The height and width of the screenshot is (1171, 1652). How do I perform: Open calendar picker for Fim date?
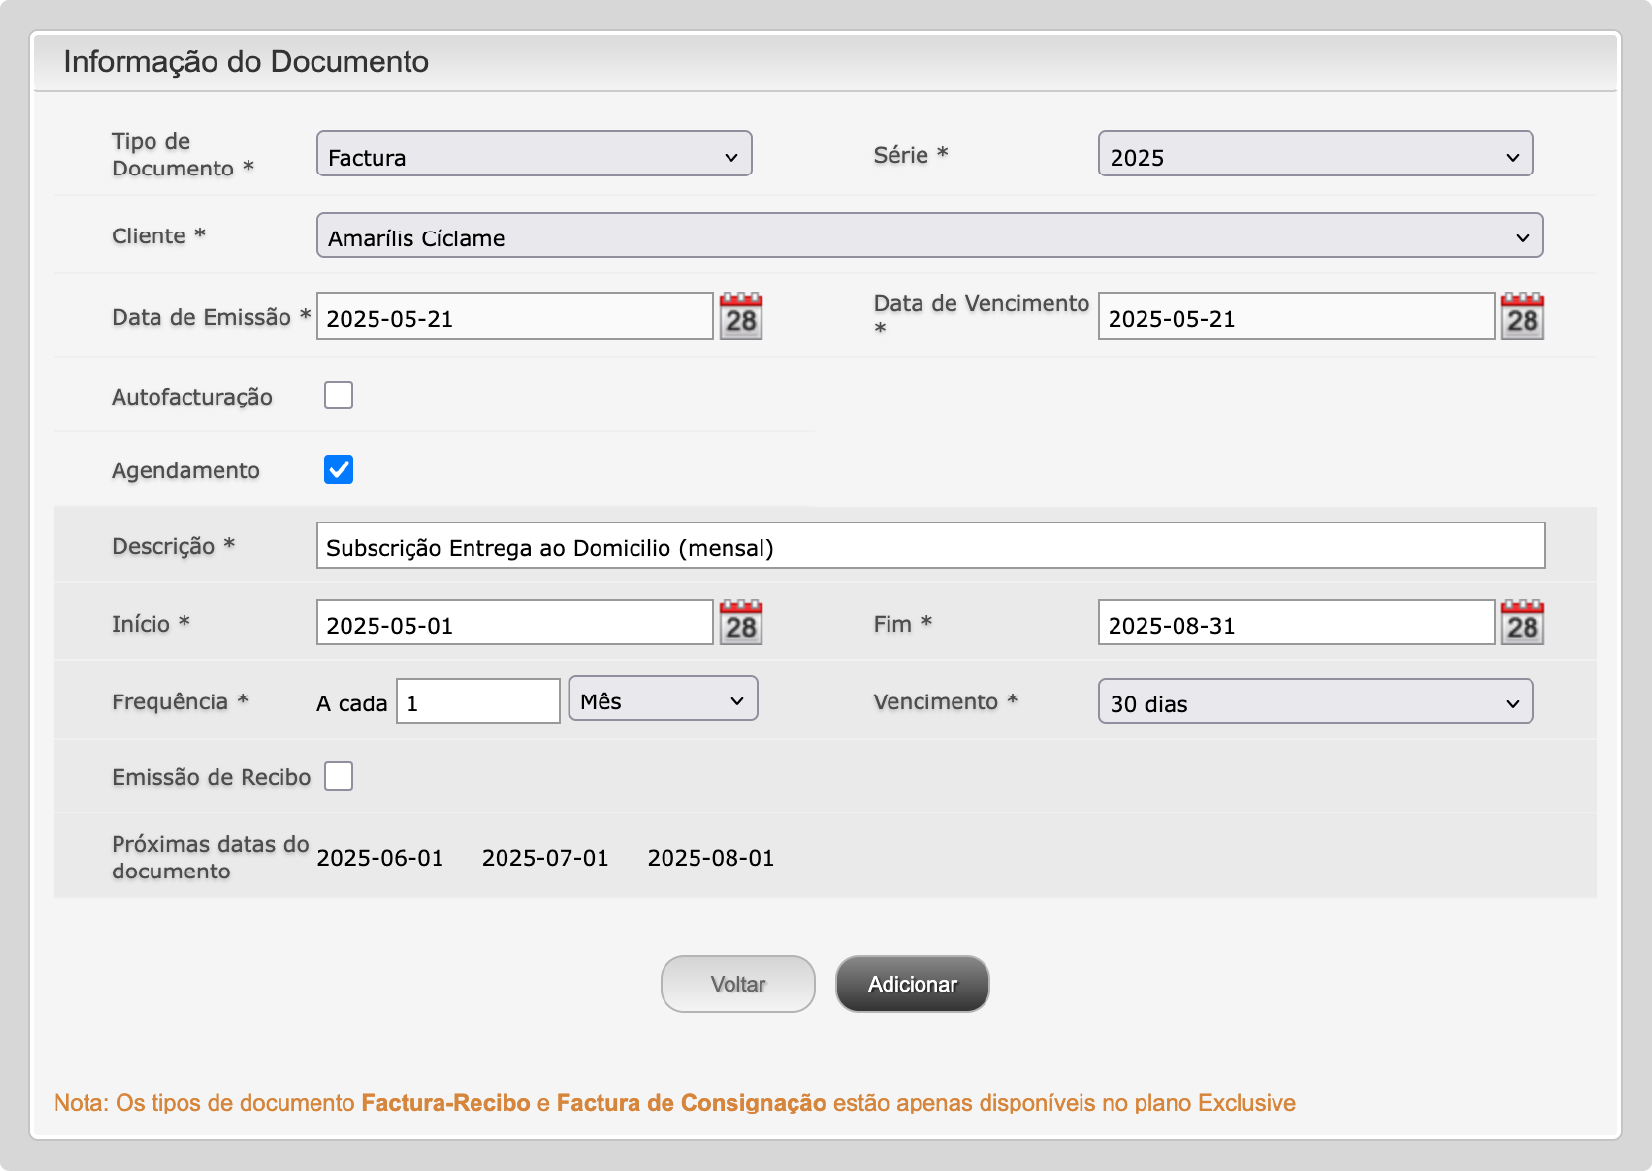(x=1522, y=623)
